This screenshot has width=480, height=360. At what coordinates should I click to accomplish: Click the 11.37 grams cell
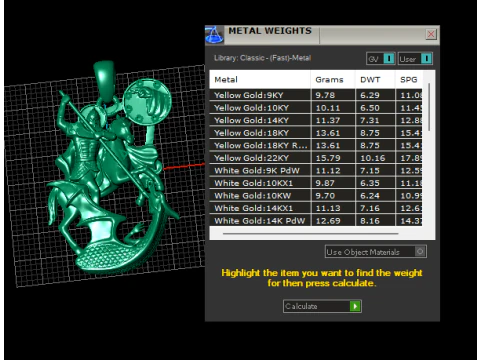click(333, 120)
